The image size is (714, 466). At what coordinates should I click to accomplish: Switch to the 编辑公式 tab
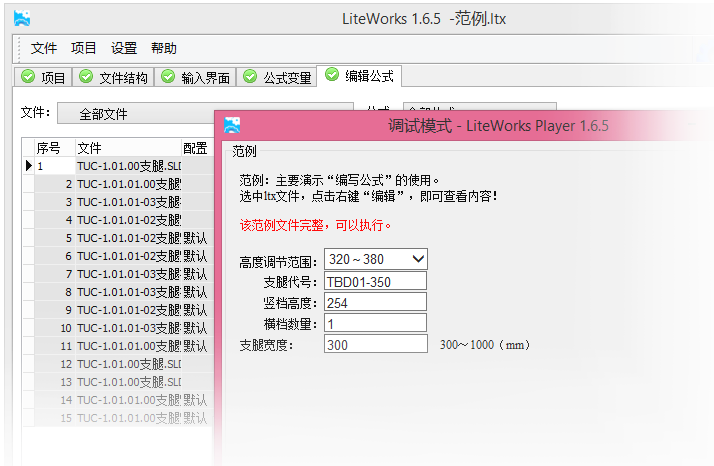click(359, 76)
